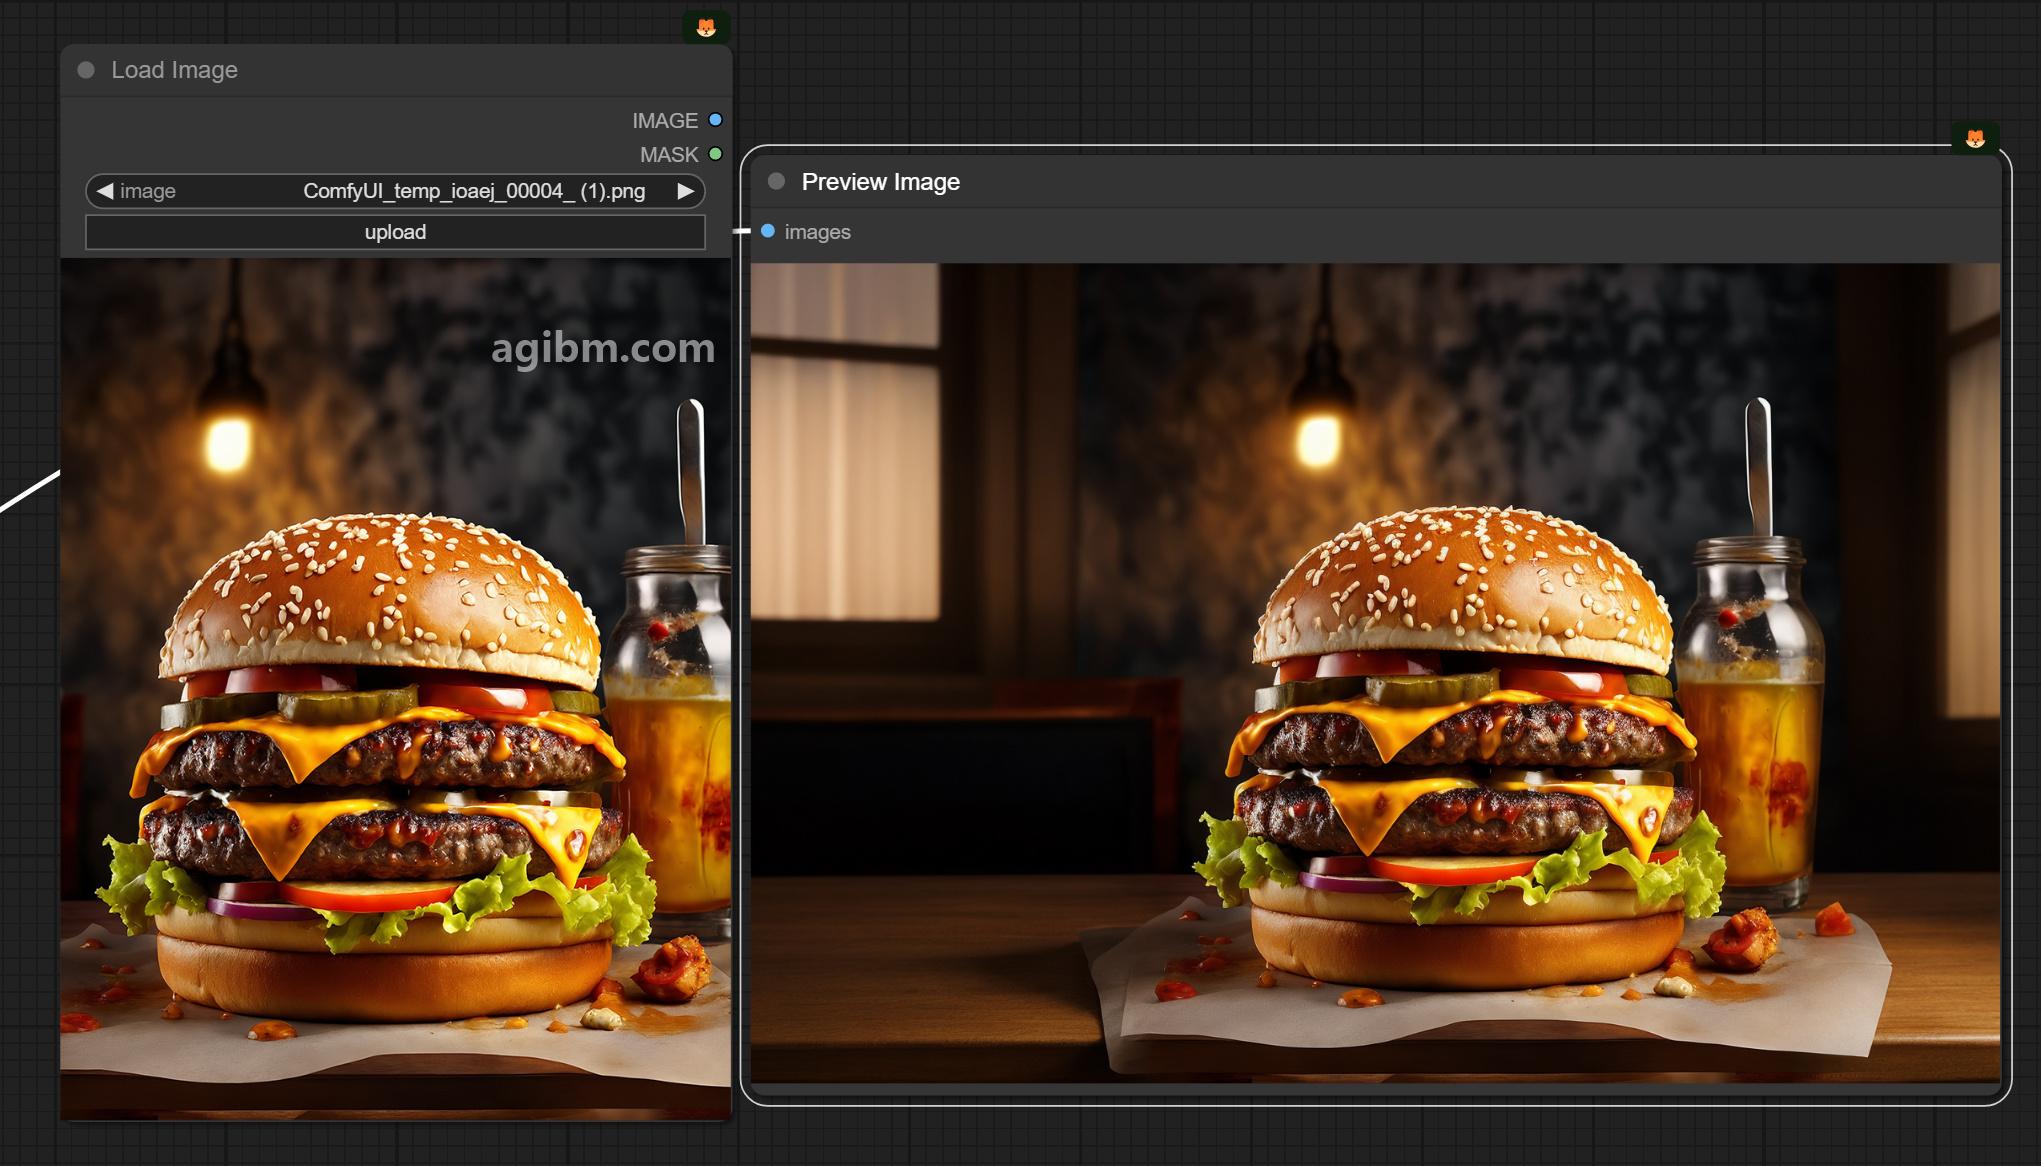The image size is (2041, 1166).
Task: Go to previous image with left arrow
Action: 105,190
